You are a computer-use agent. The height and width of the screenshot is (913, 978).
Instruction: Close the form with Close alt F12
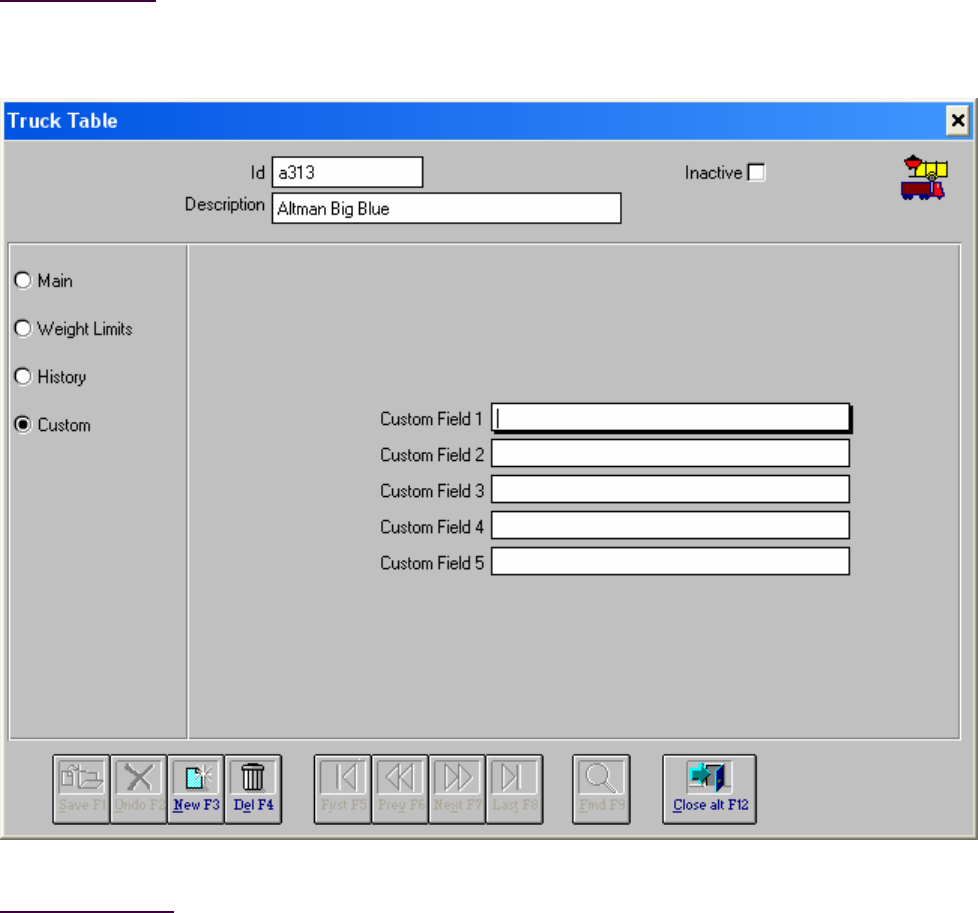pyautogui.click(x=710, y=790)
